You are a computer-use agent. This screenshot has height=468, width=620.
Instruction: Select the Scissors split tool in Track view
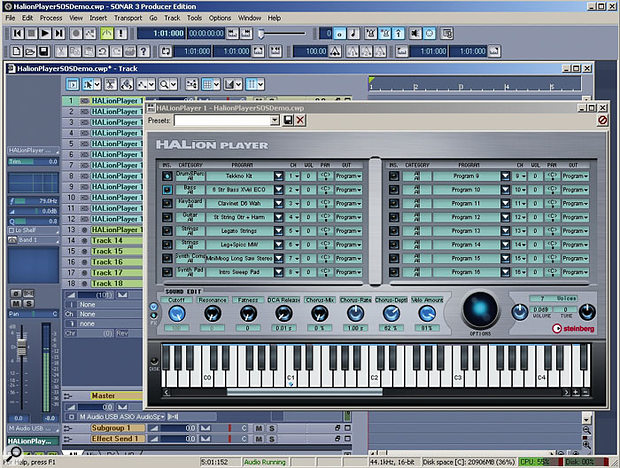(x=111, y=84)
